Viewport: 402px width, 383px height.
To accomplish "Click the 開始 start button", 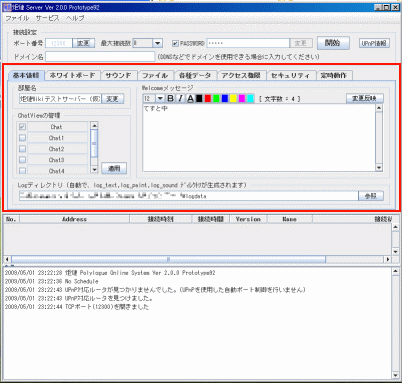I will (x=333, y=43).
